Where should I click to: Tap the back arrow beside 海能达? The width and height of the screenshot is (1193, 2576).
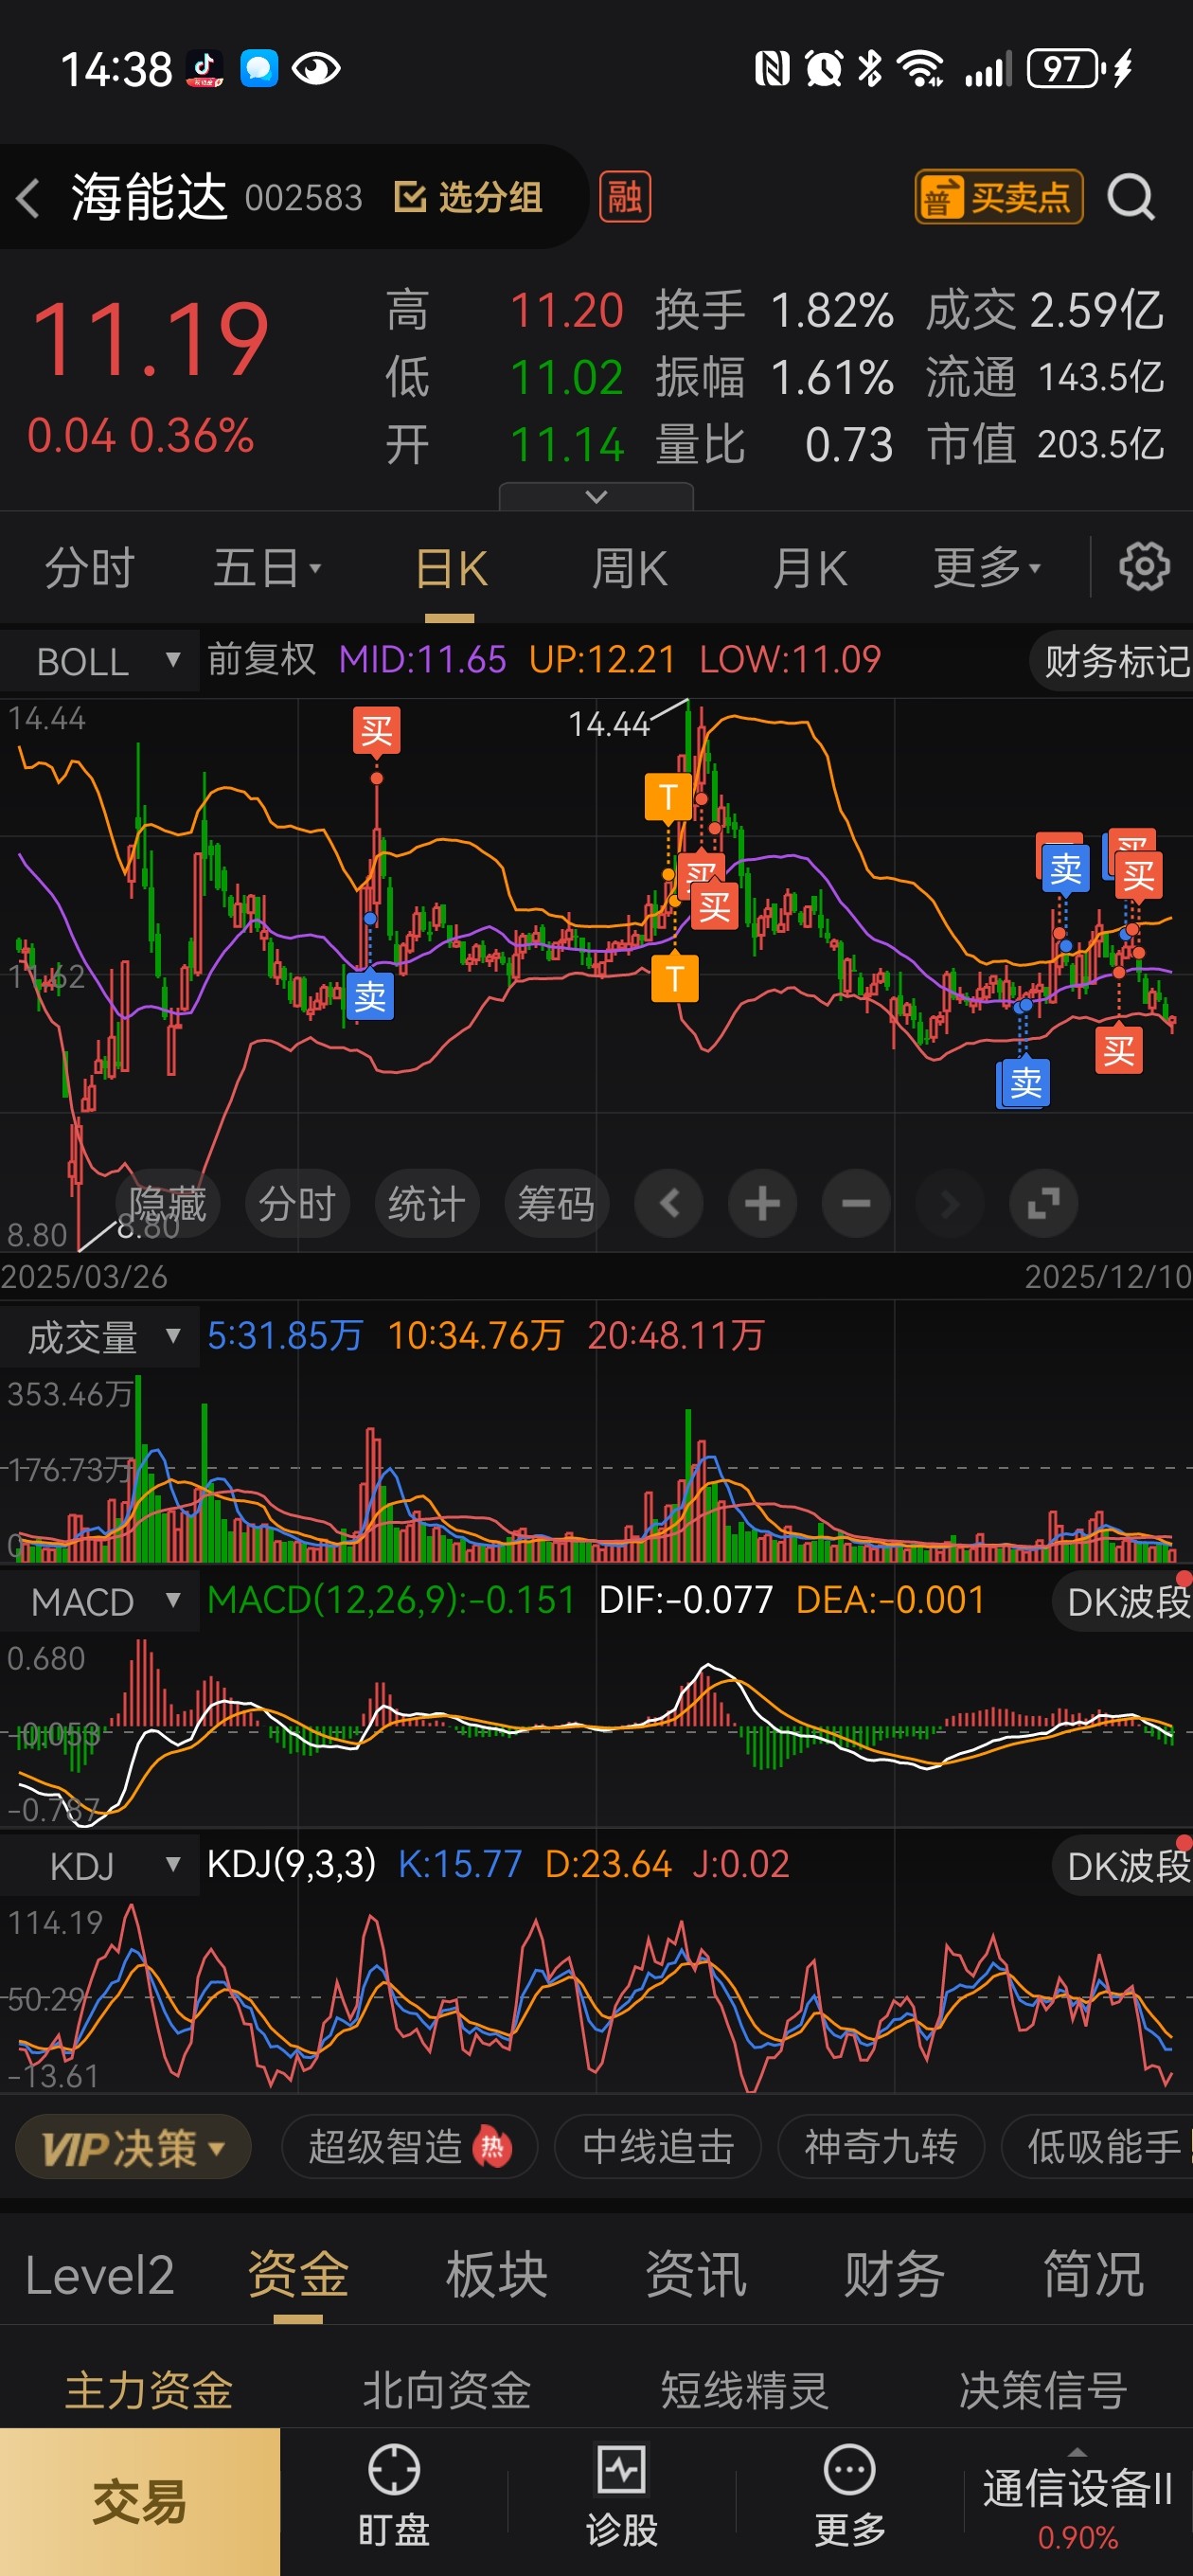(29, 197)
